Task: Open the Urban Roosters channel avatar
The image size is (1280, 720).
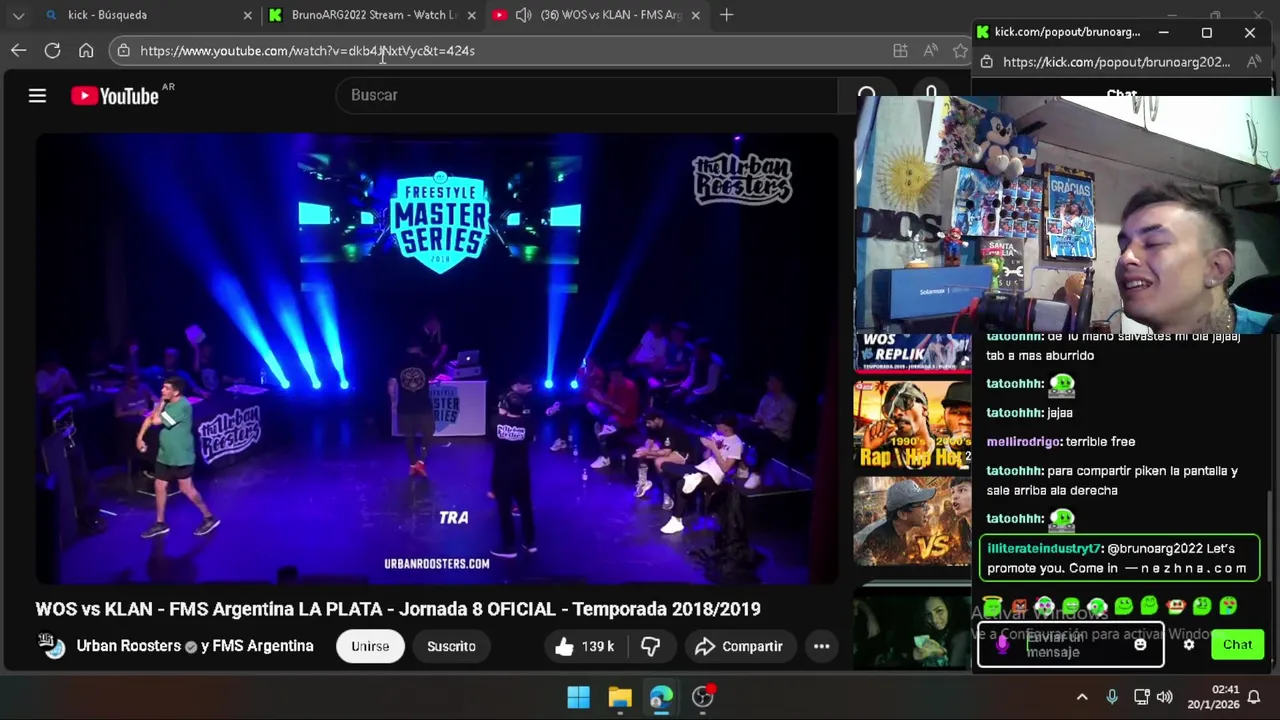Action: click(x=52, y=646)
